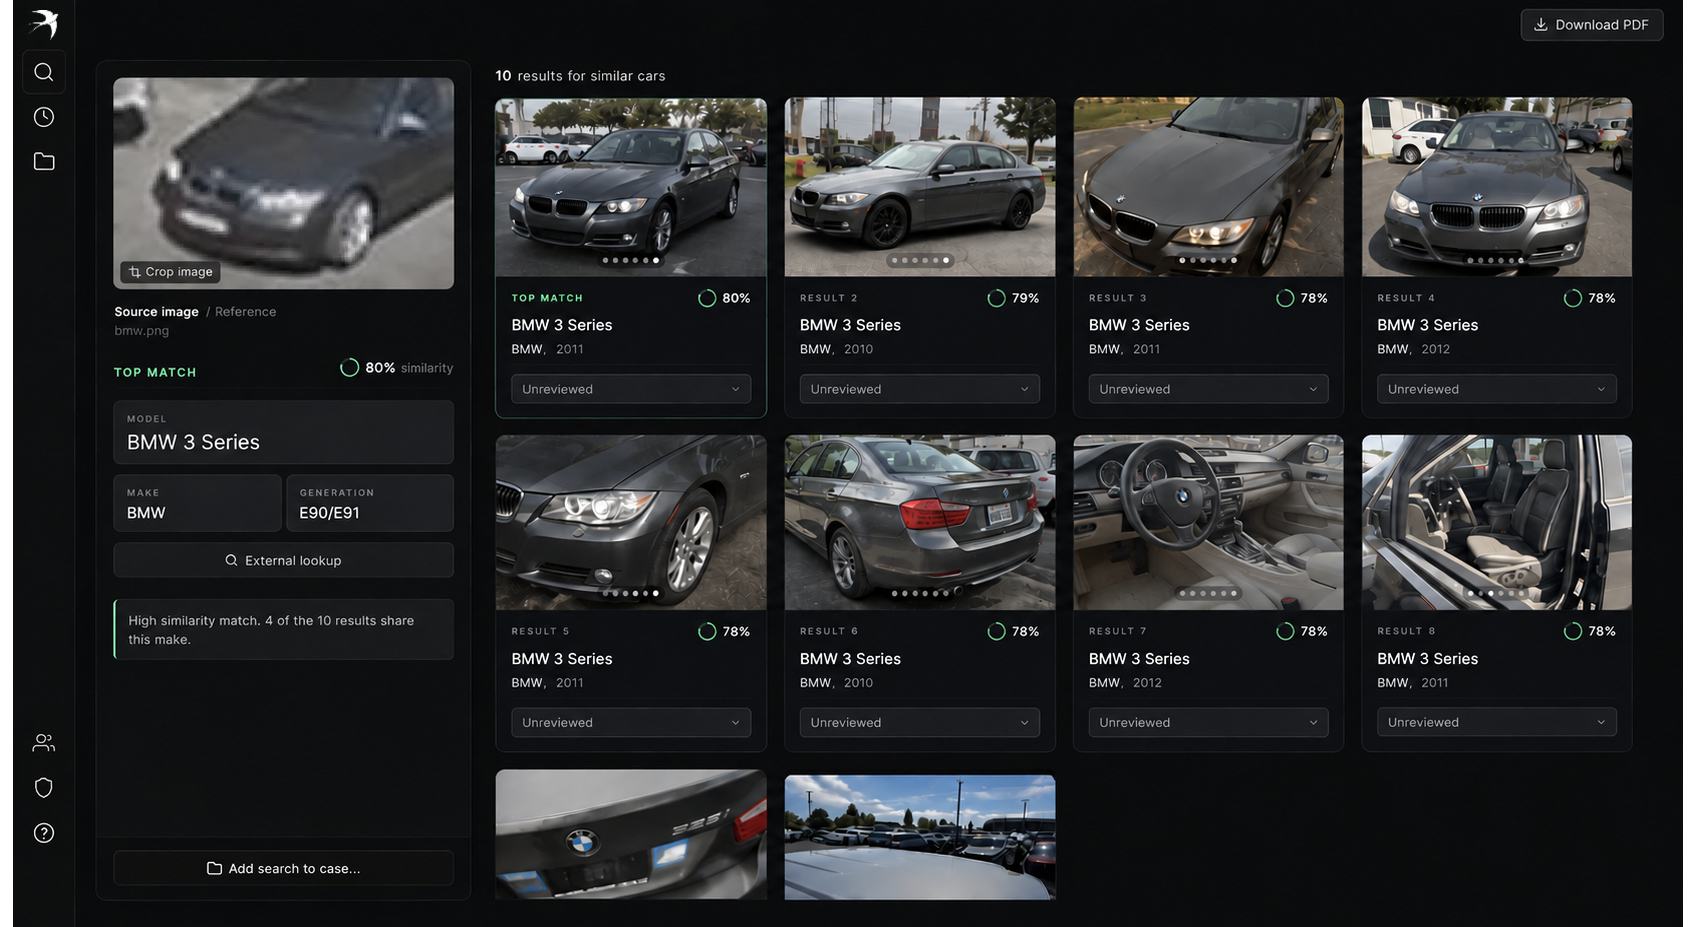Open the Result 3 car photo
This screenshot has height=927, width=1696.
[1208, 187]
